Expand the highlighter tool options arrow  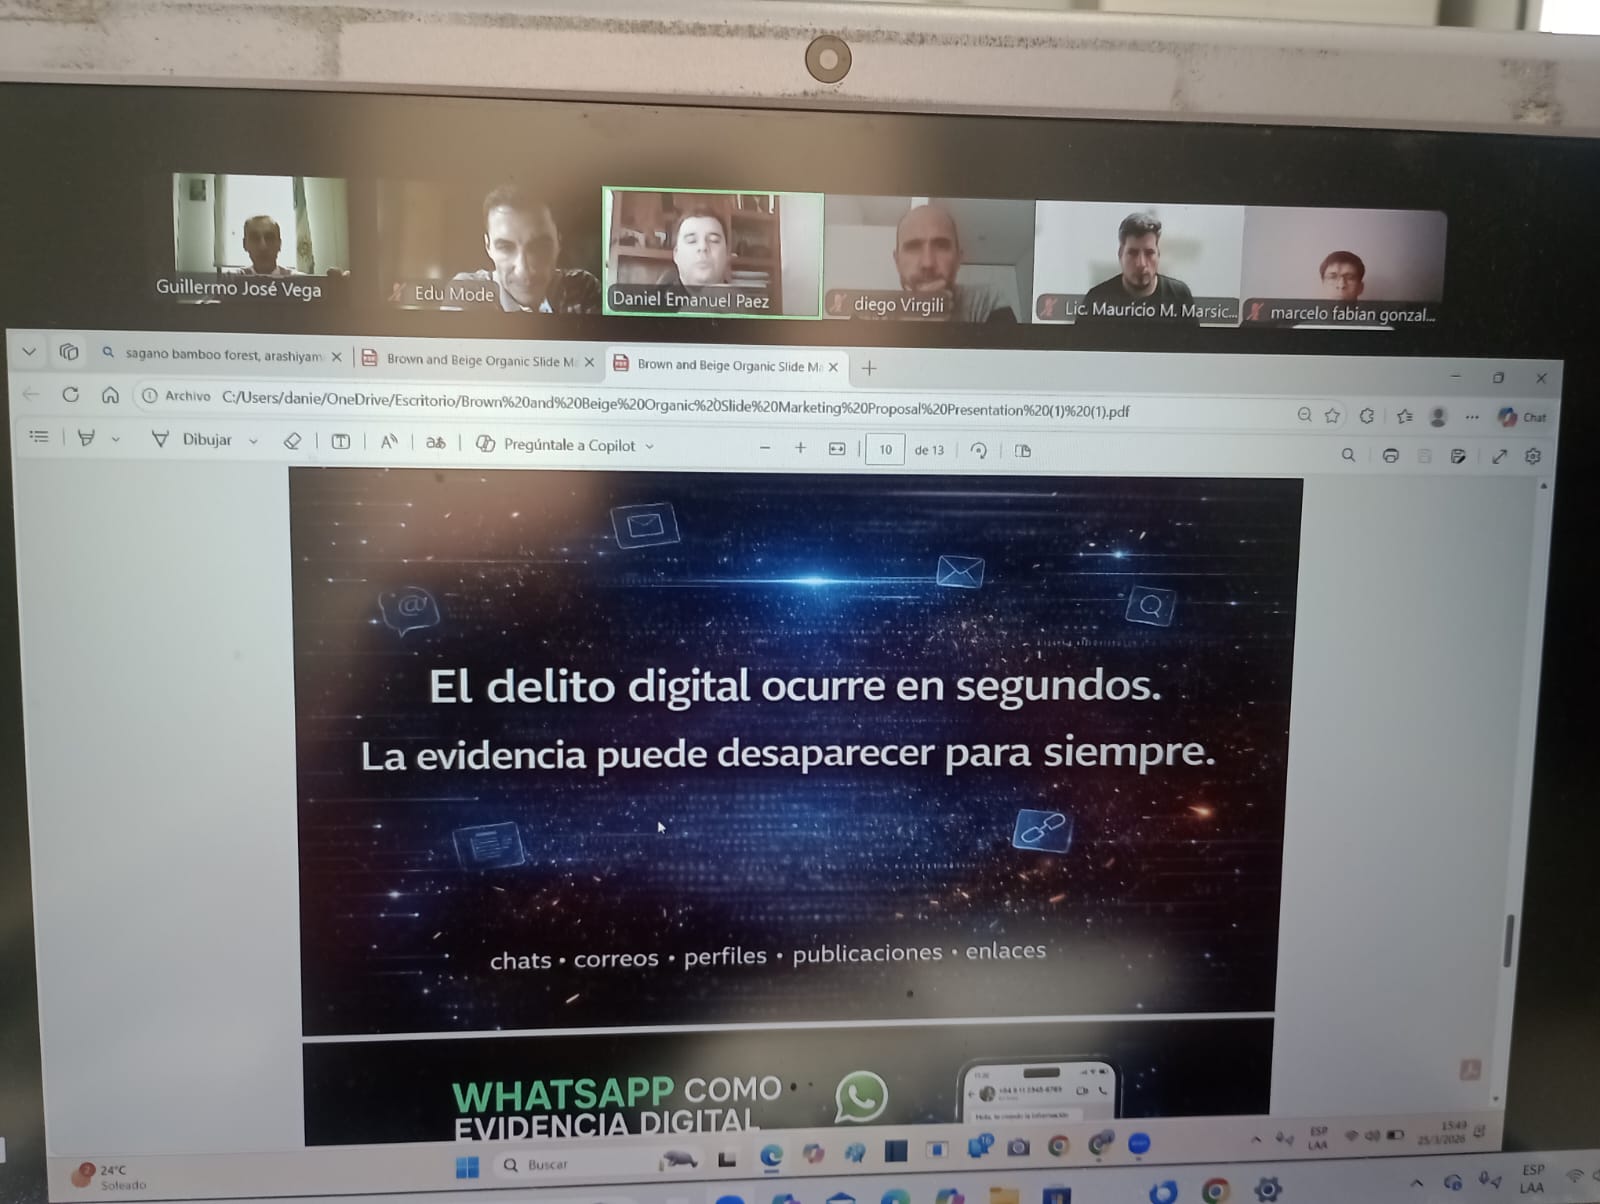[116, 439]
